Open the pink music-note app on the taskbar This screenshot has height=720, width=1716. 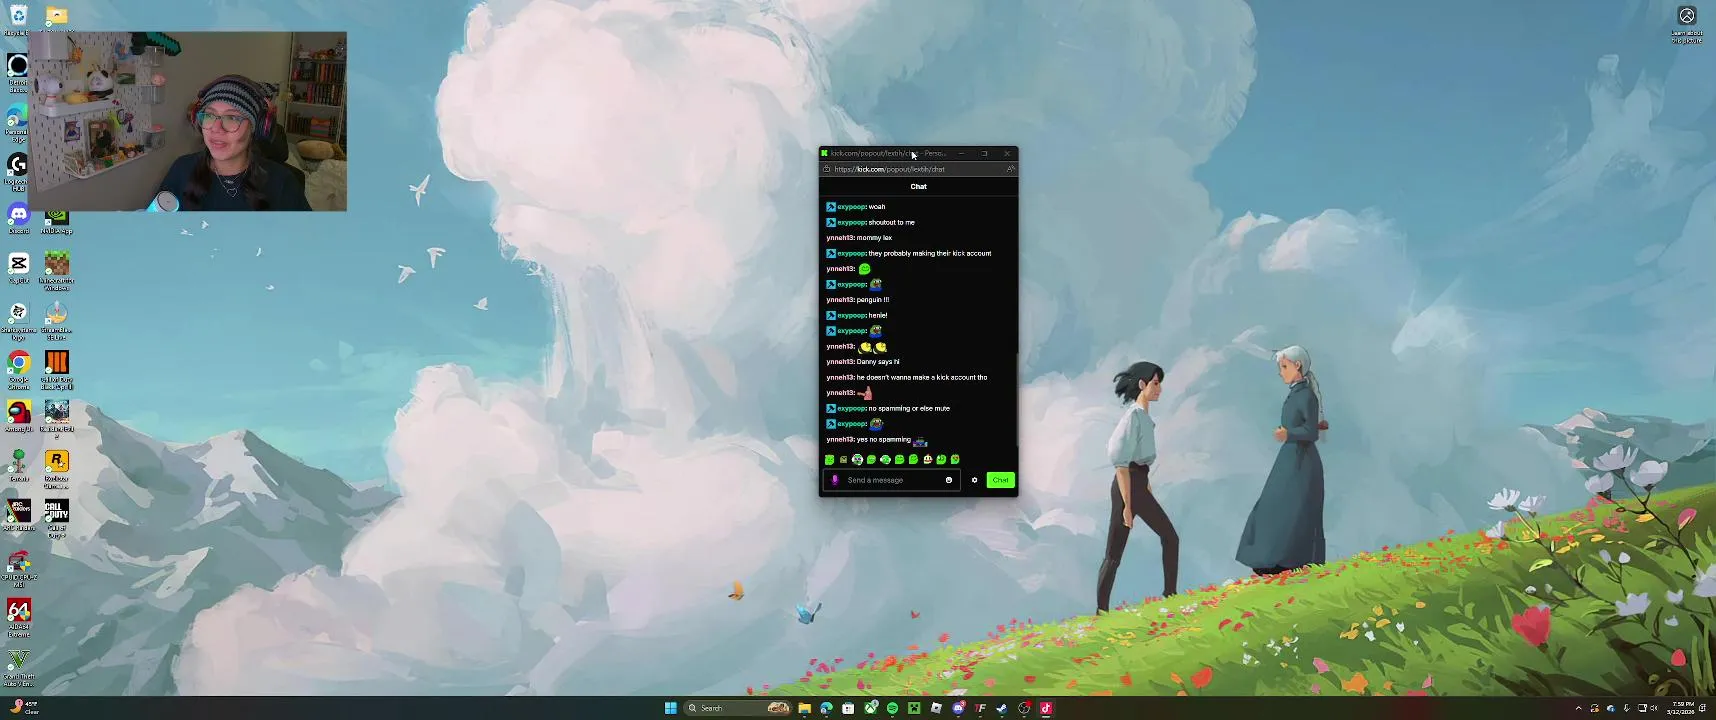pos(1046,708)
